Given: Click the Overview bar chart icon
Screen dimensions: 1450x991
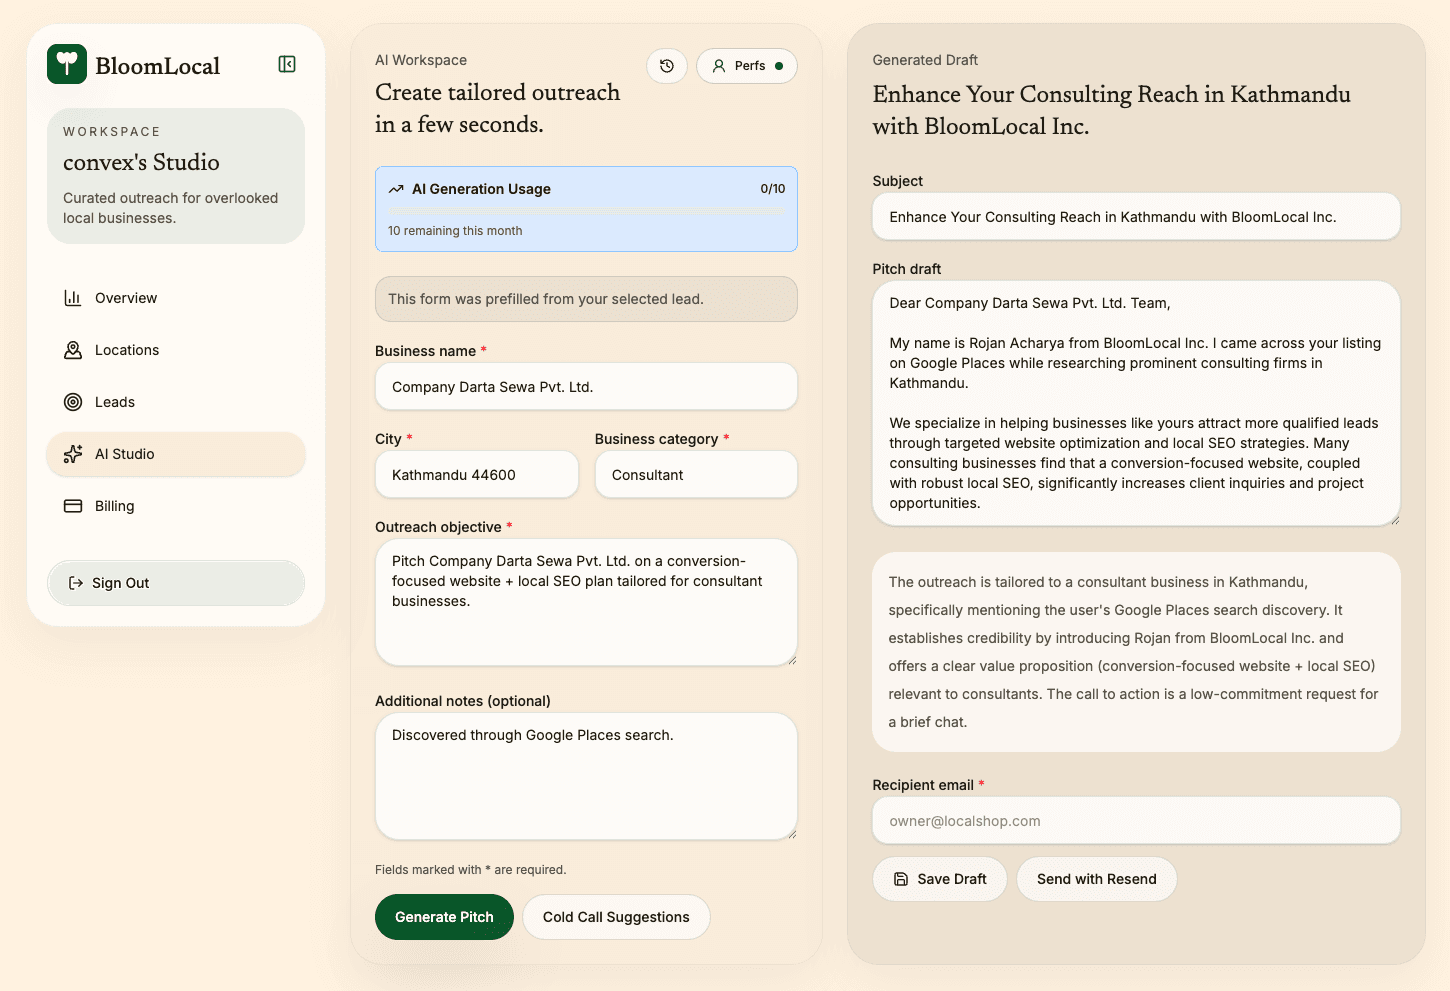Looking at the screenshot, I should click(73, 298).
